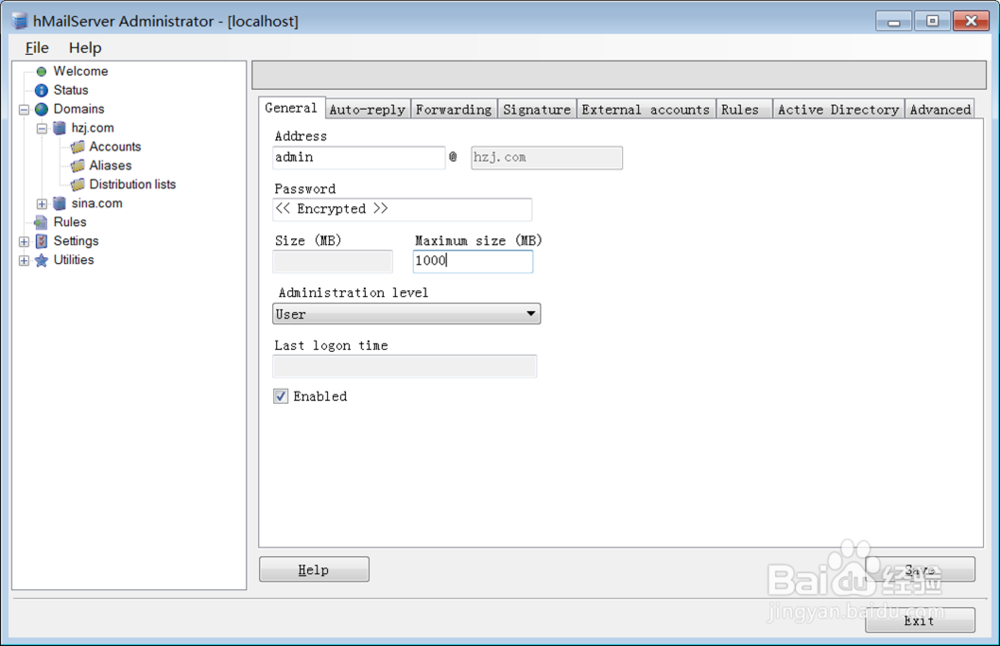This screenshot has height=646, width=1000.
Task: Click the hzj.com domain server icon
Action: [59, 128]
